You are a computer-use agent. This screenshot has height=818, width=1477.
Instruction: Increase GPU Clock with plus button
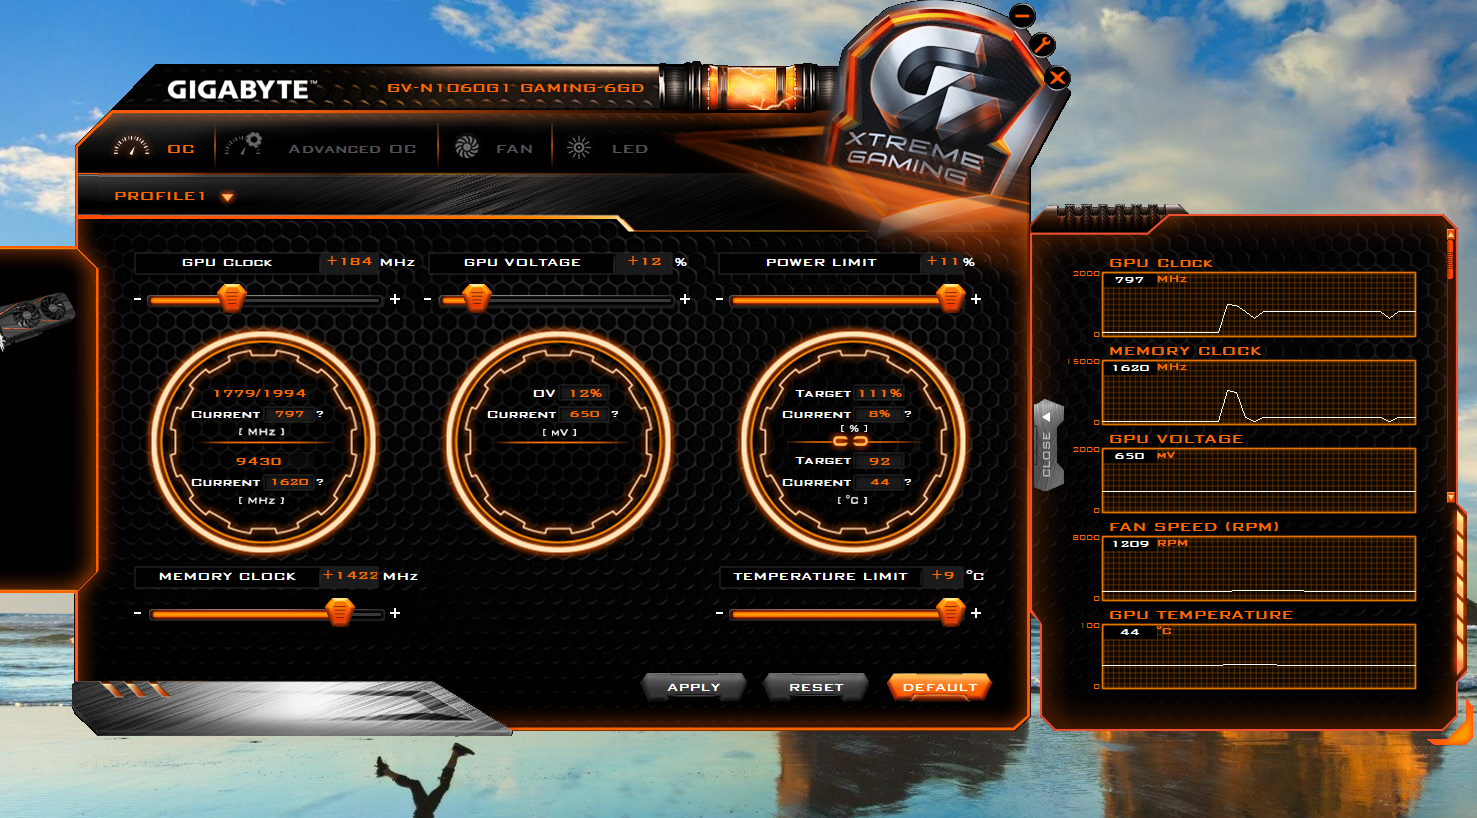(395, 299)
